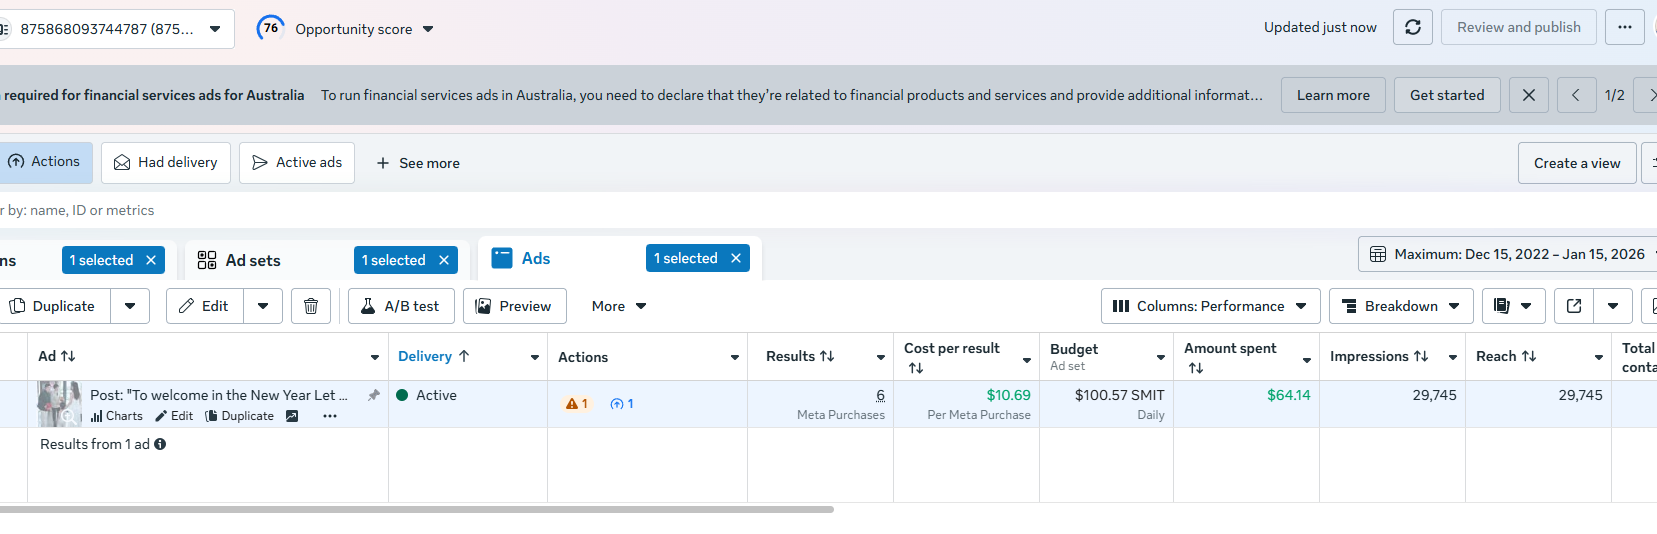Expand the Columns: Performance dropdown
The width and height of the screenshot is (1657, 534).
[x=1210, y=306]
